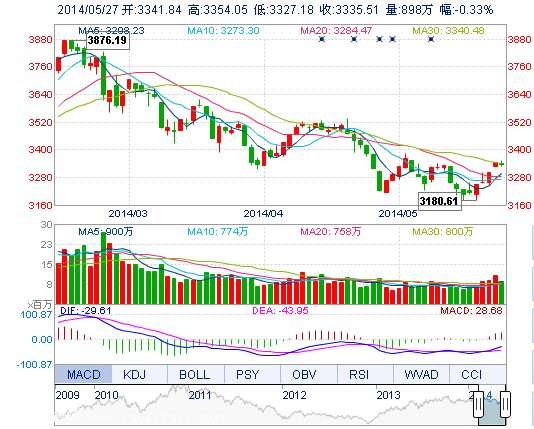Viewport: 534px width, 429px height.
Task: Click the 3876.19 high price label
Action: click(x=107, y=41)
